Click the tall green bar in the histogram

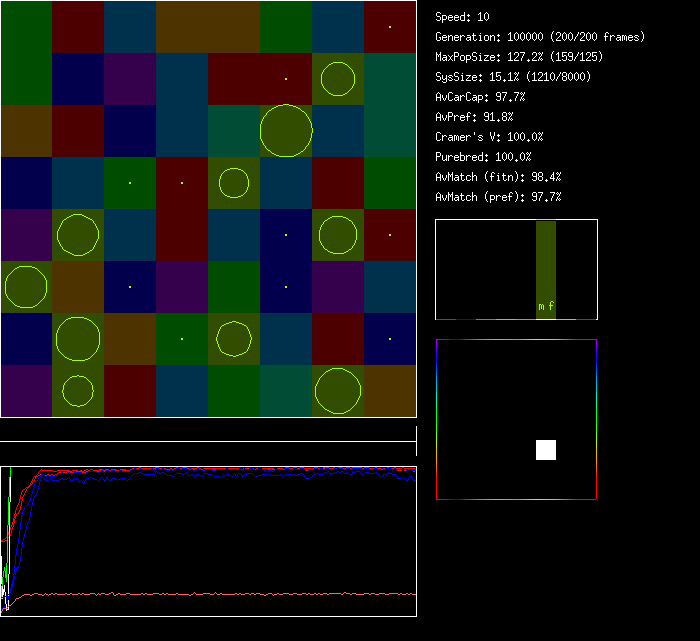(x=546, y=262)
